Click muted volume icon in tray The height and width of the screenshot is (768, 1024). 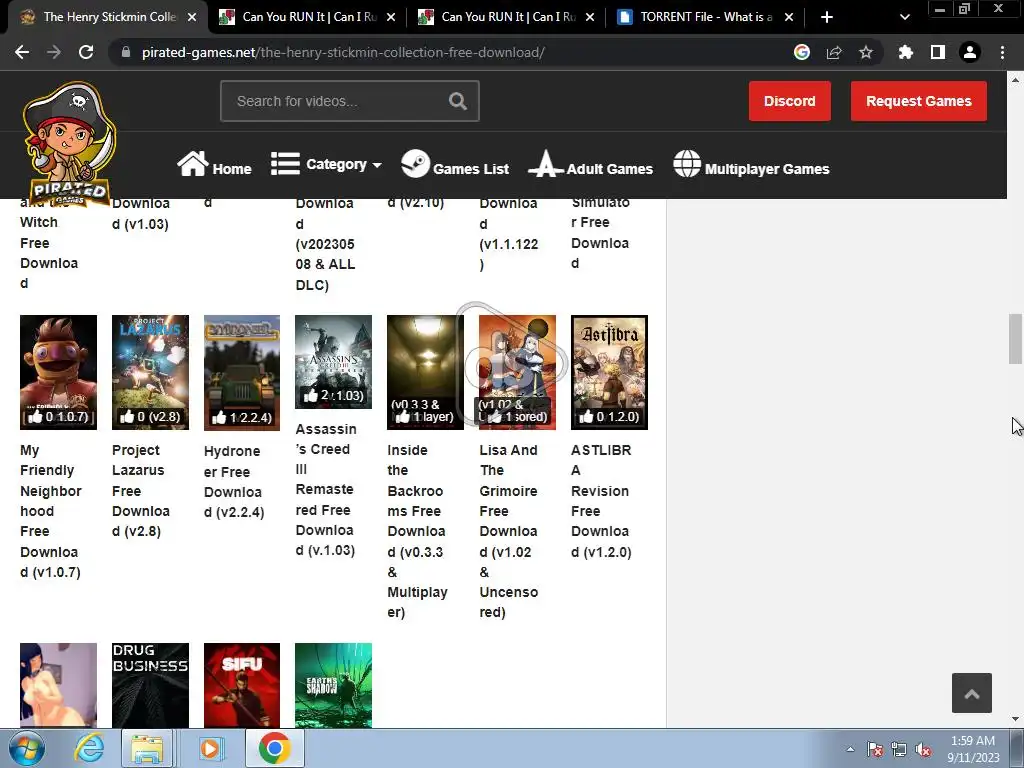point(923,750)
